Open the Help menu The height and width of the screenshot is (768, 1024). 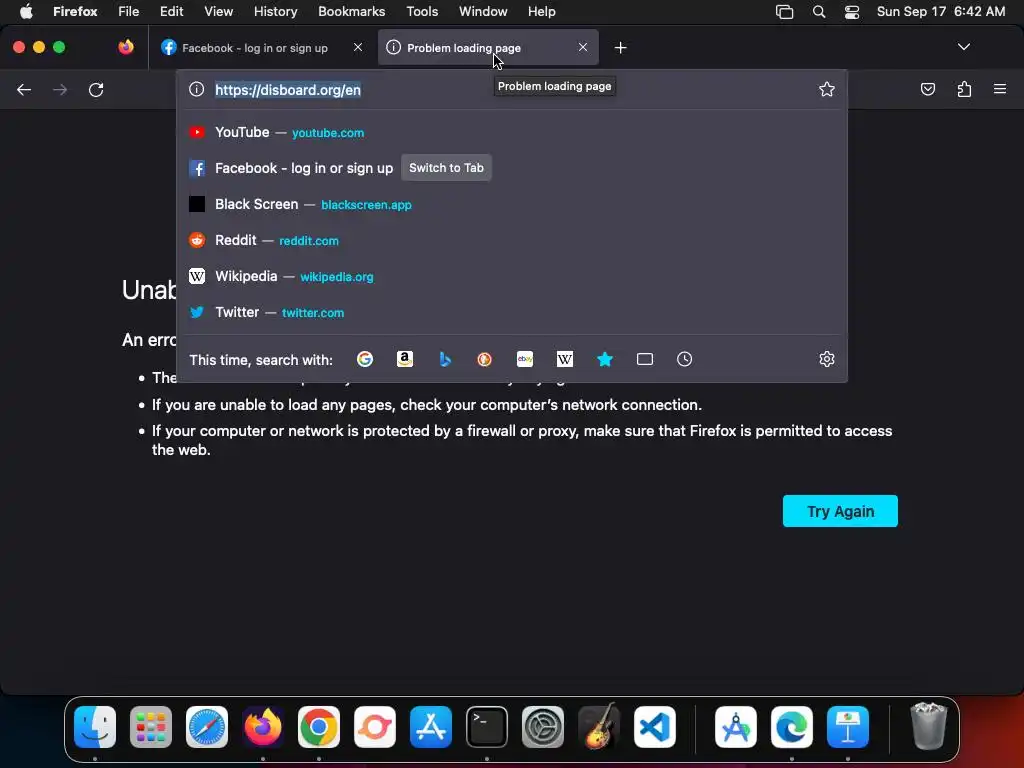(541, 12)
